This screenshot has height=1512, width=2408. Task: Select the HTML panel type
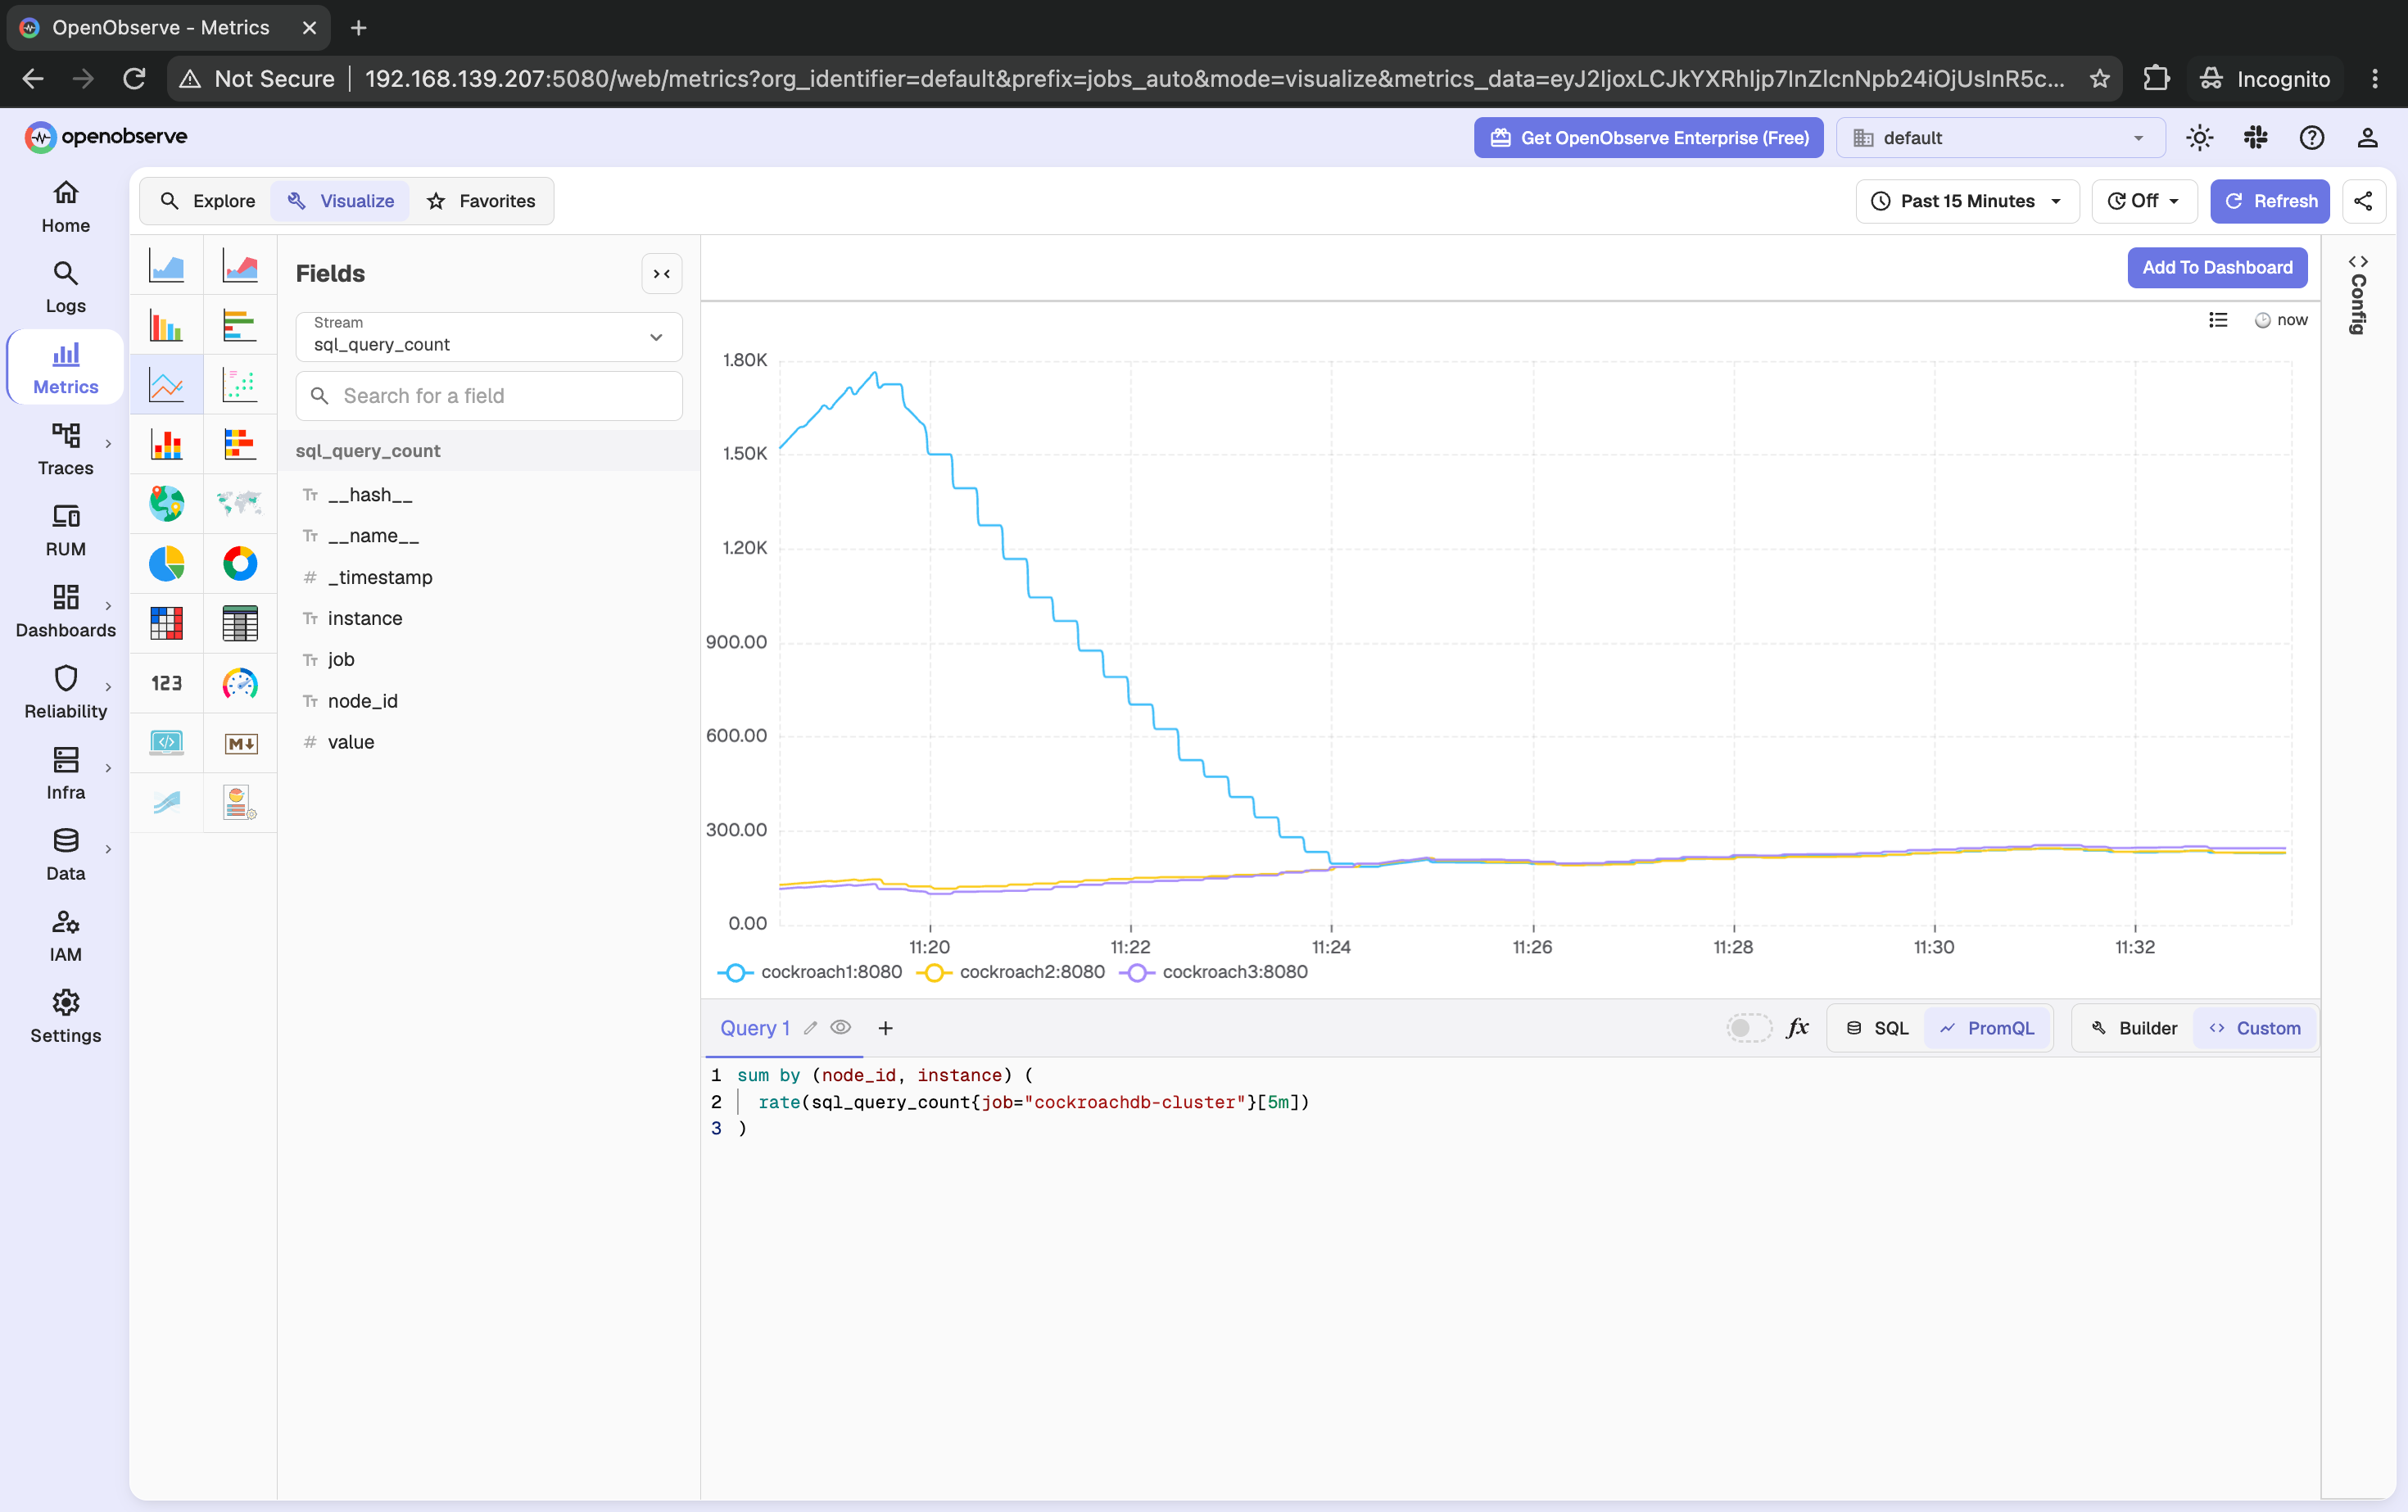(166, 743)
